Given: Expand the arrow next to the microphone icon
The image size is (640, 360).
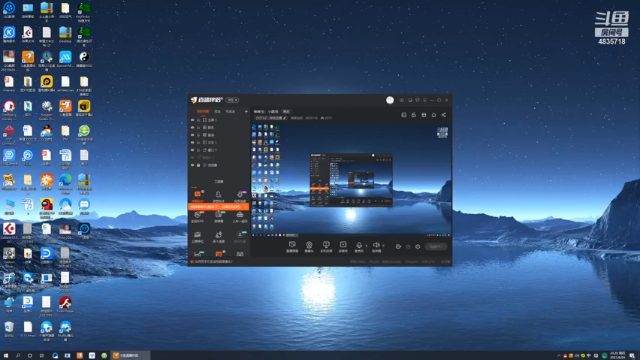Looking at the screenshot, I should [x=366, y=246].
